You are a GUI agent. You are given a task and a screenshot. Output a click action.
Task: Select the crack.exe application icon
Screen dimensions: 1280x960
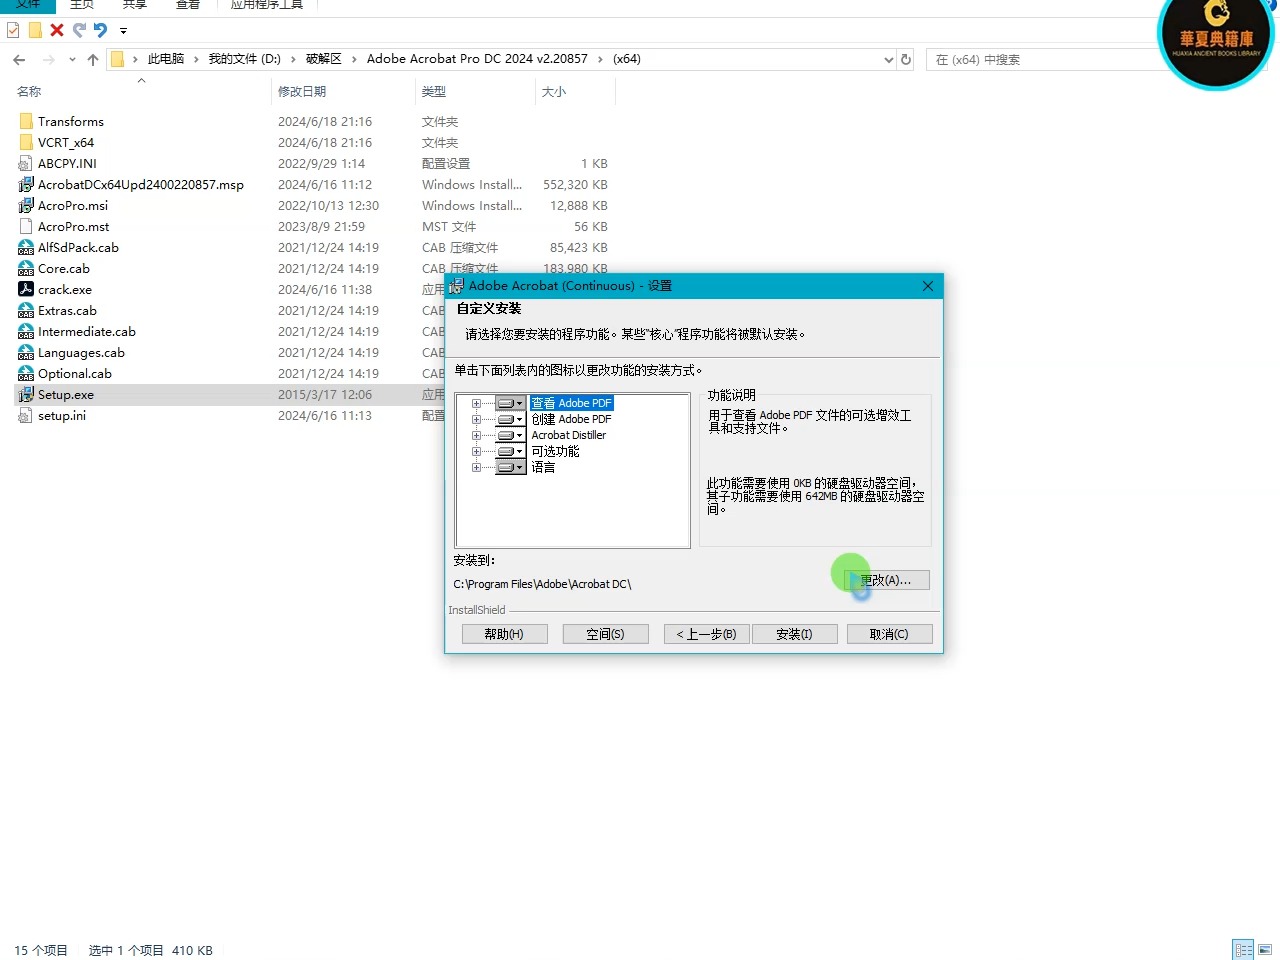click(x=26, y=290)
